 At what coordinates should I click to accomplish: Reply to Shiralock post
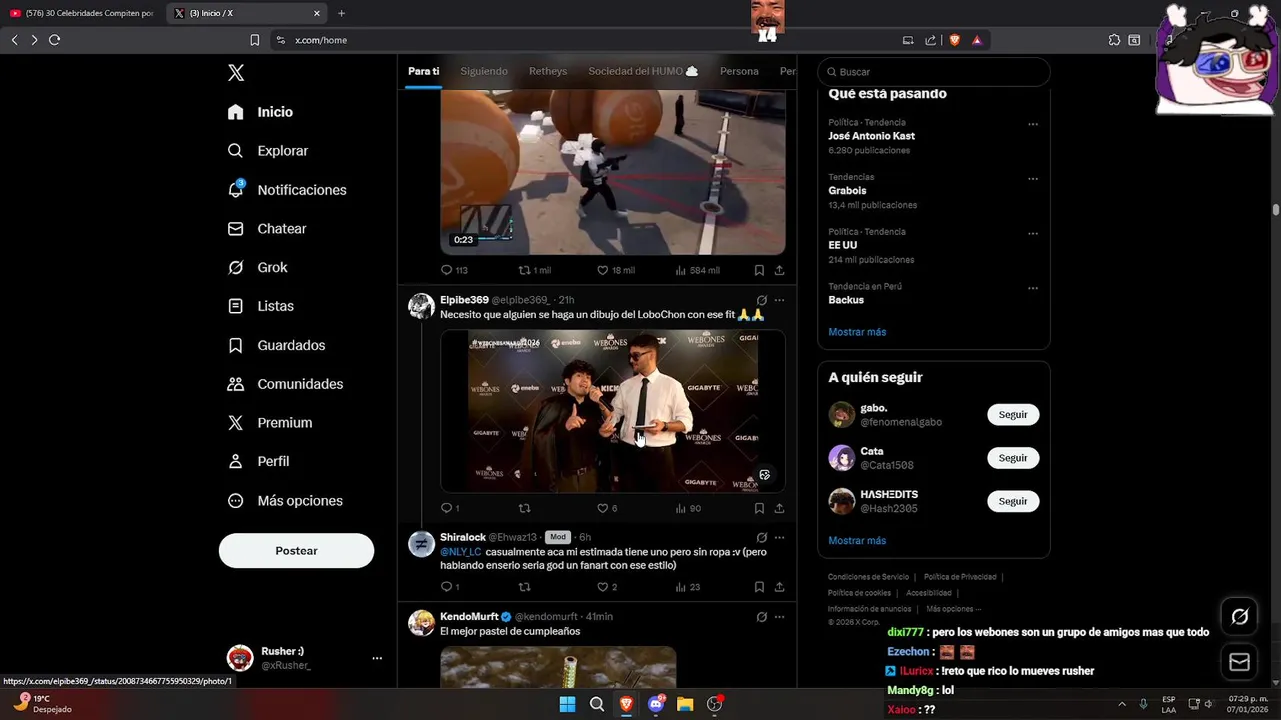tap(450, 587)
